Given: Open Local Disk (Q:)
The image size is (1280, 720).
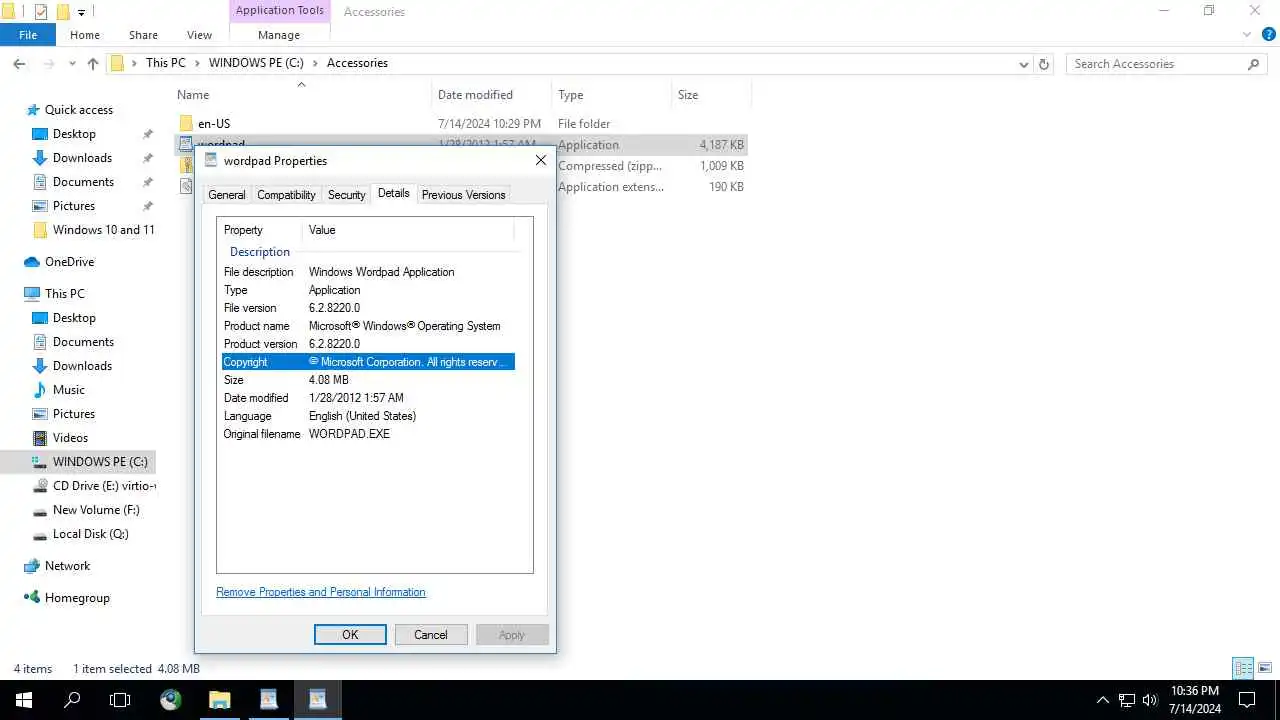Looking at the screenshot, I should 90,534.
